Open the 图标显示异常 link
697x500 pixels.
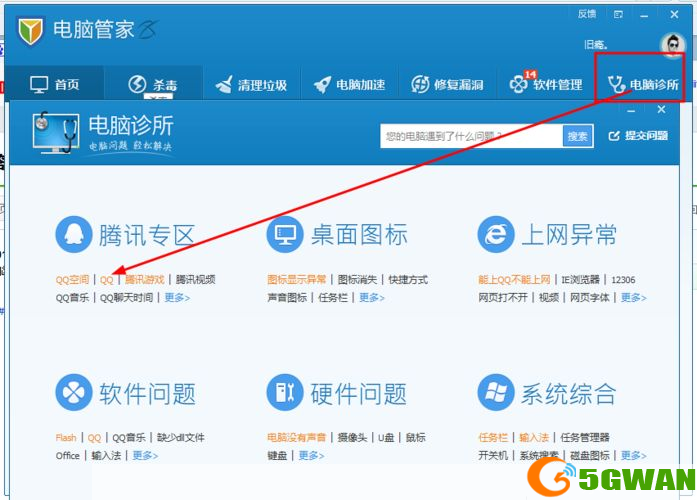click(x=296, y=280)
